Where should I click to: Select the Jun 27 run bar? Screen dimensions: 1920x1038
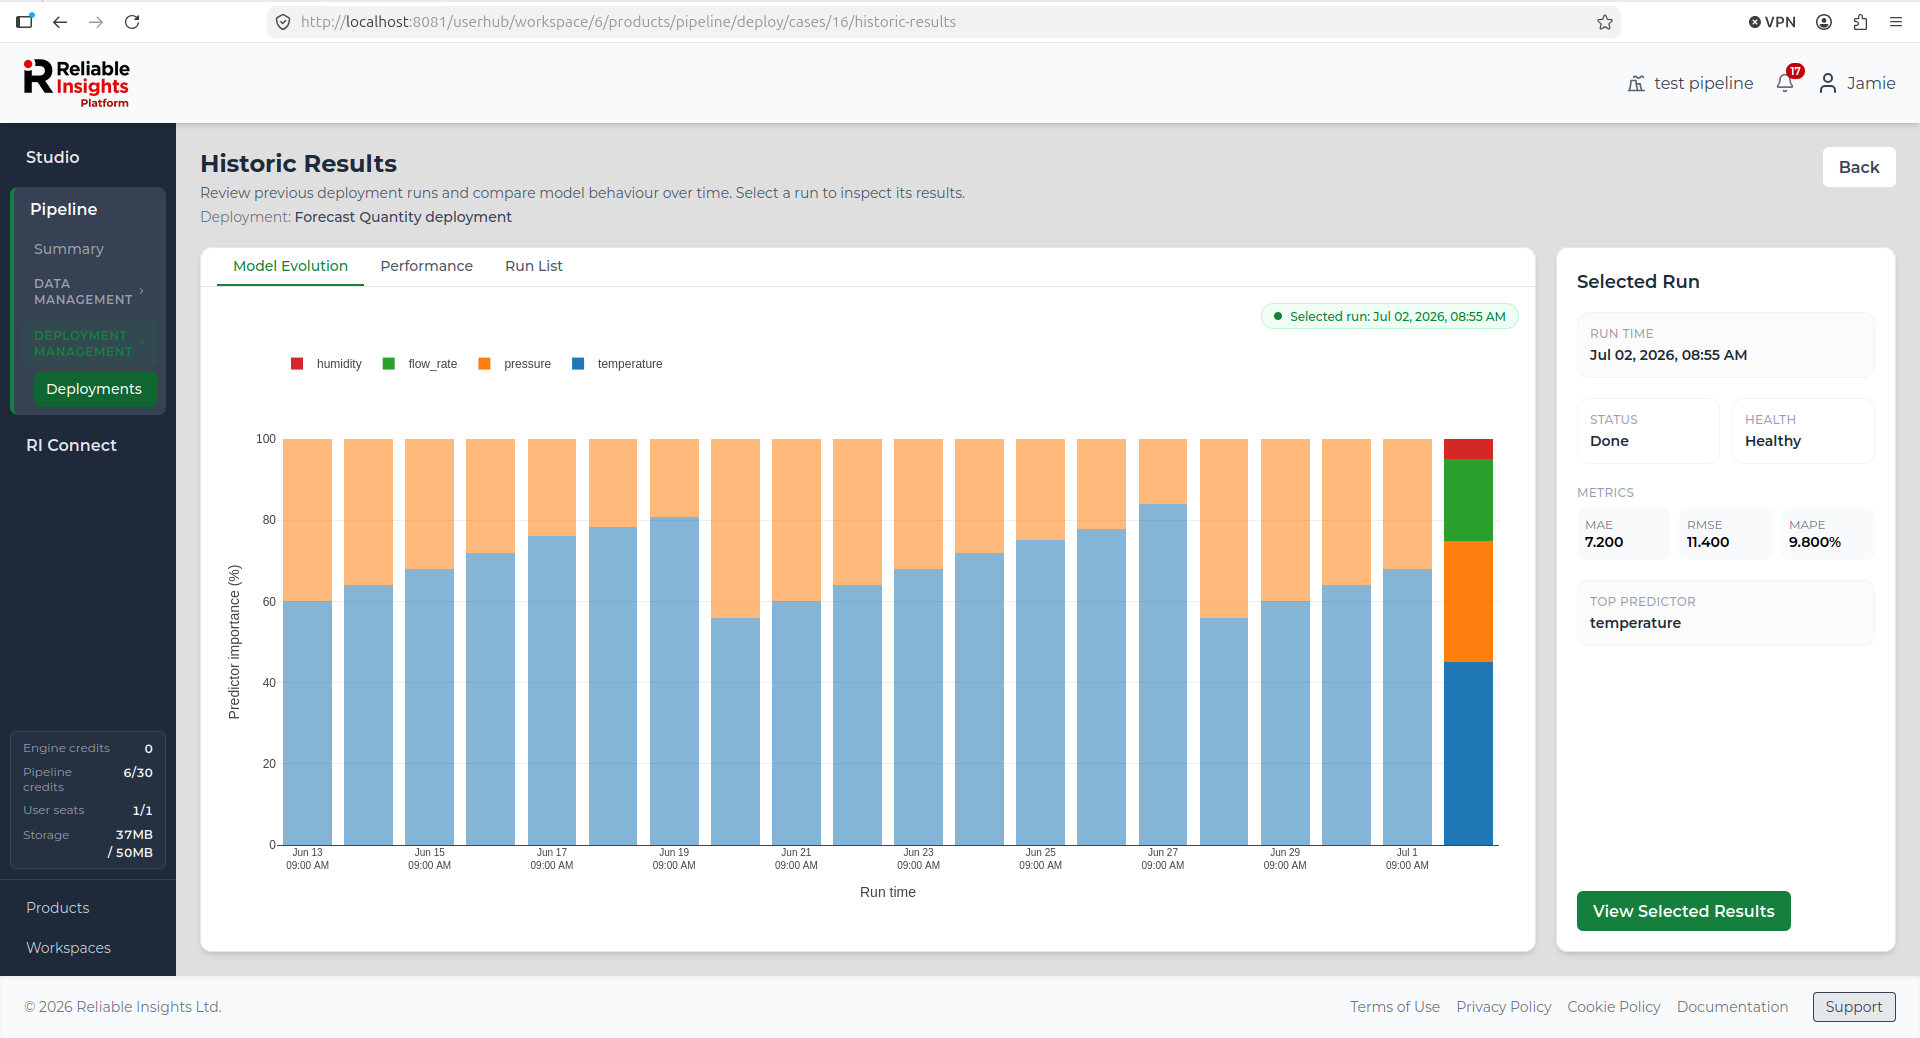point(1162,642)
